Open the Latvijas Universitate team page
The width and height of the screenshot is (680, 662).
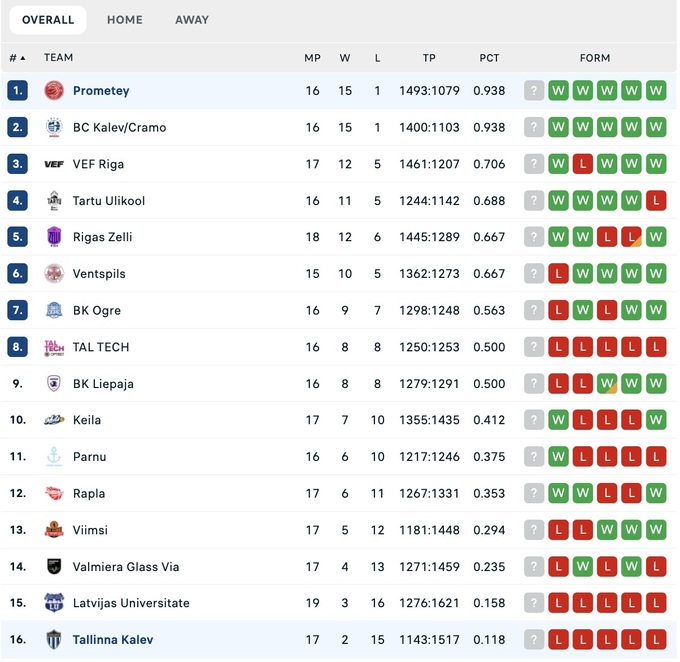click(131, 604)
